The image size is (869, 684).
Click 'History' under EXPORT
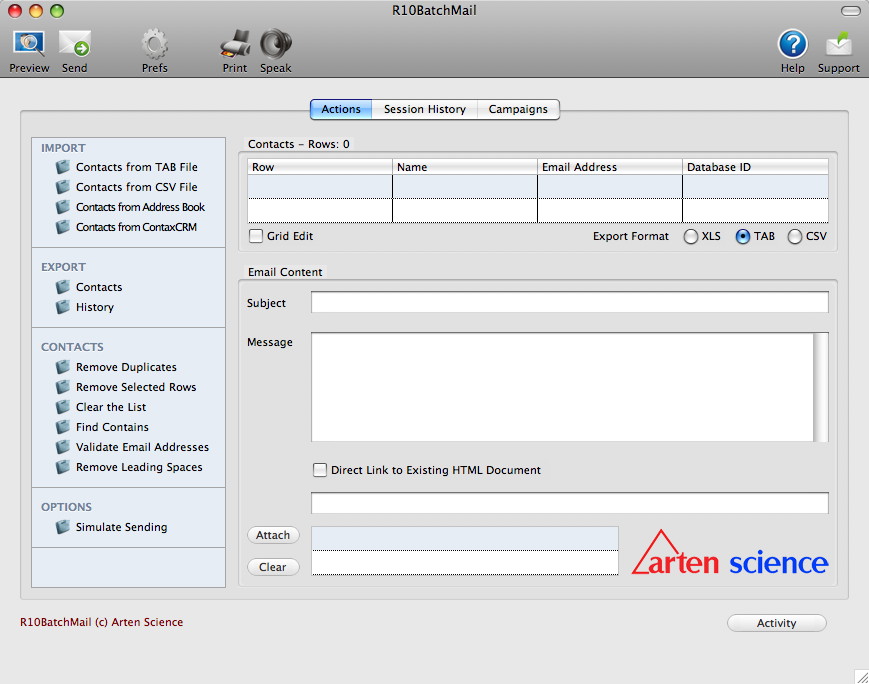(95, 307)
